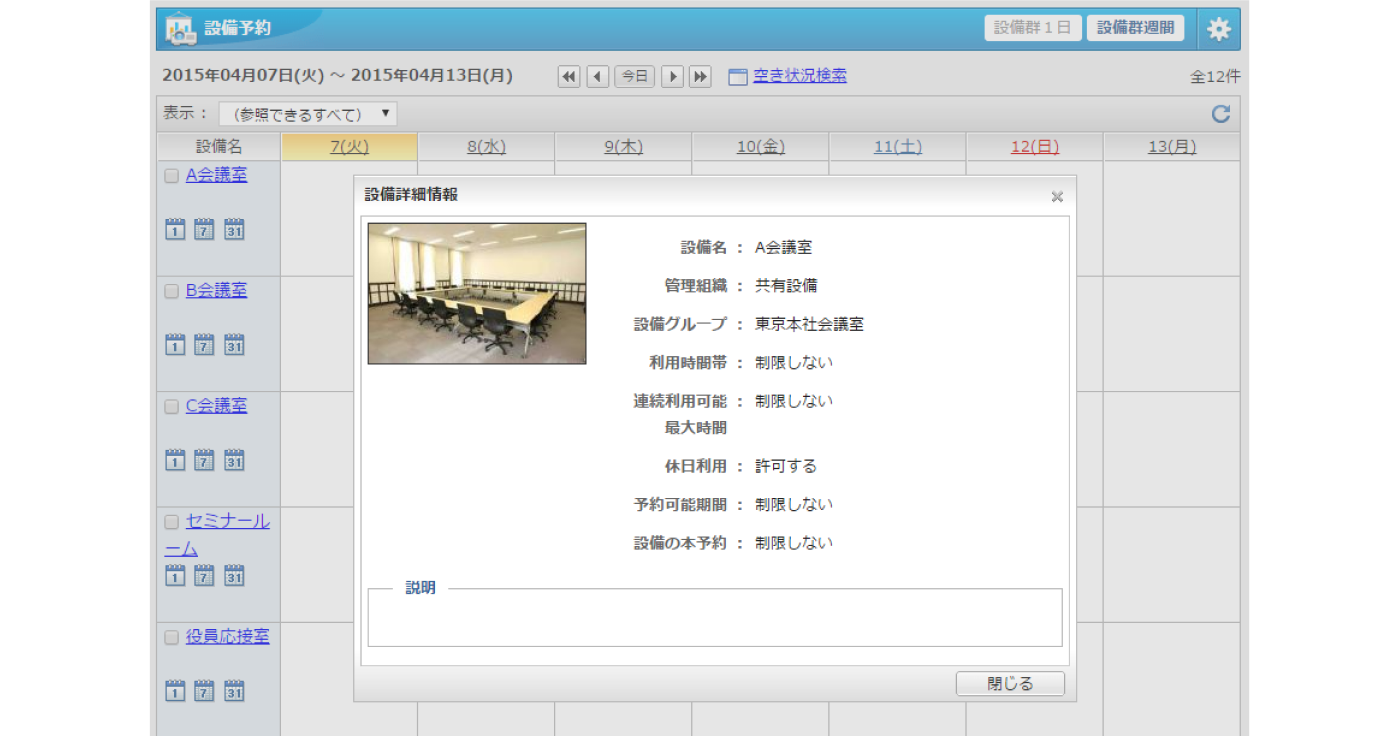Switch to 設備群1日 view

coord(1033,28)
